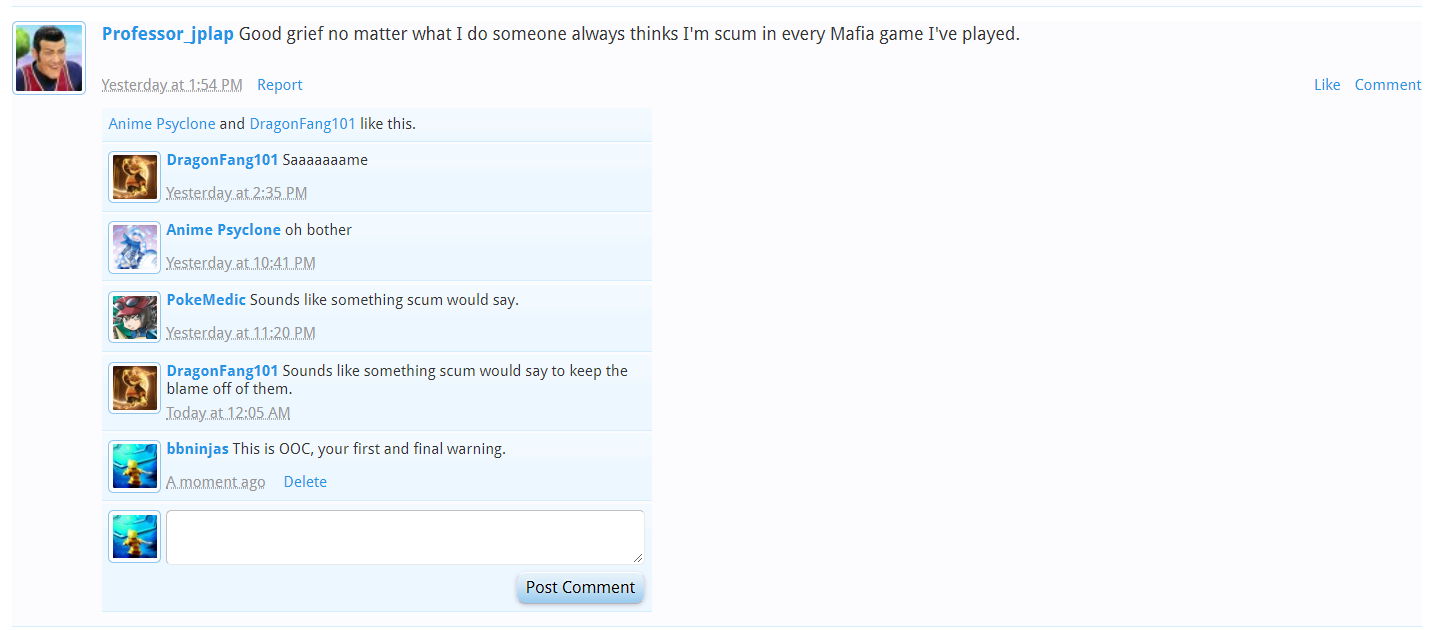Delete the bbninjas warning comment
Screen dimensions: 1437x630
pyautogui.click(x=305, y=482)
